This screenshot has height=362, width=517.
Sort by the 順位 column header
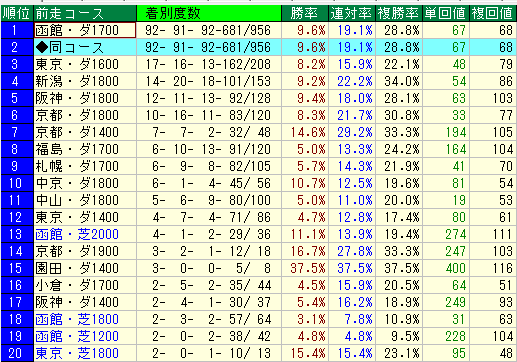[x=17, y=13]
